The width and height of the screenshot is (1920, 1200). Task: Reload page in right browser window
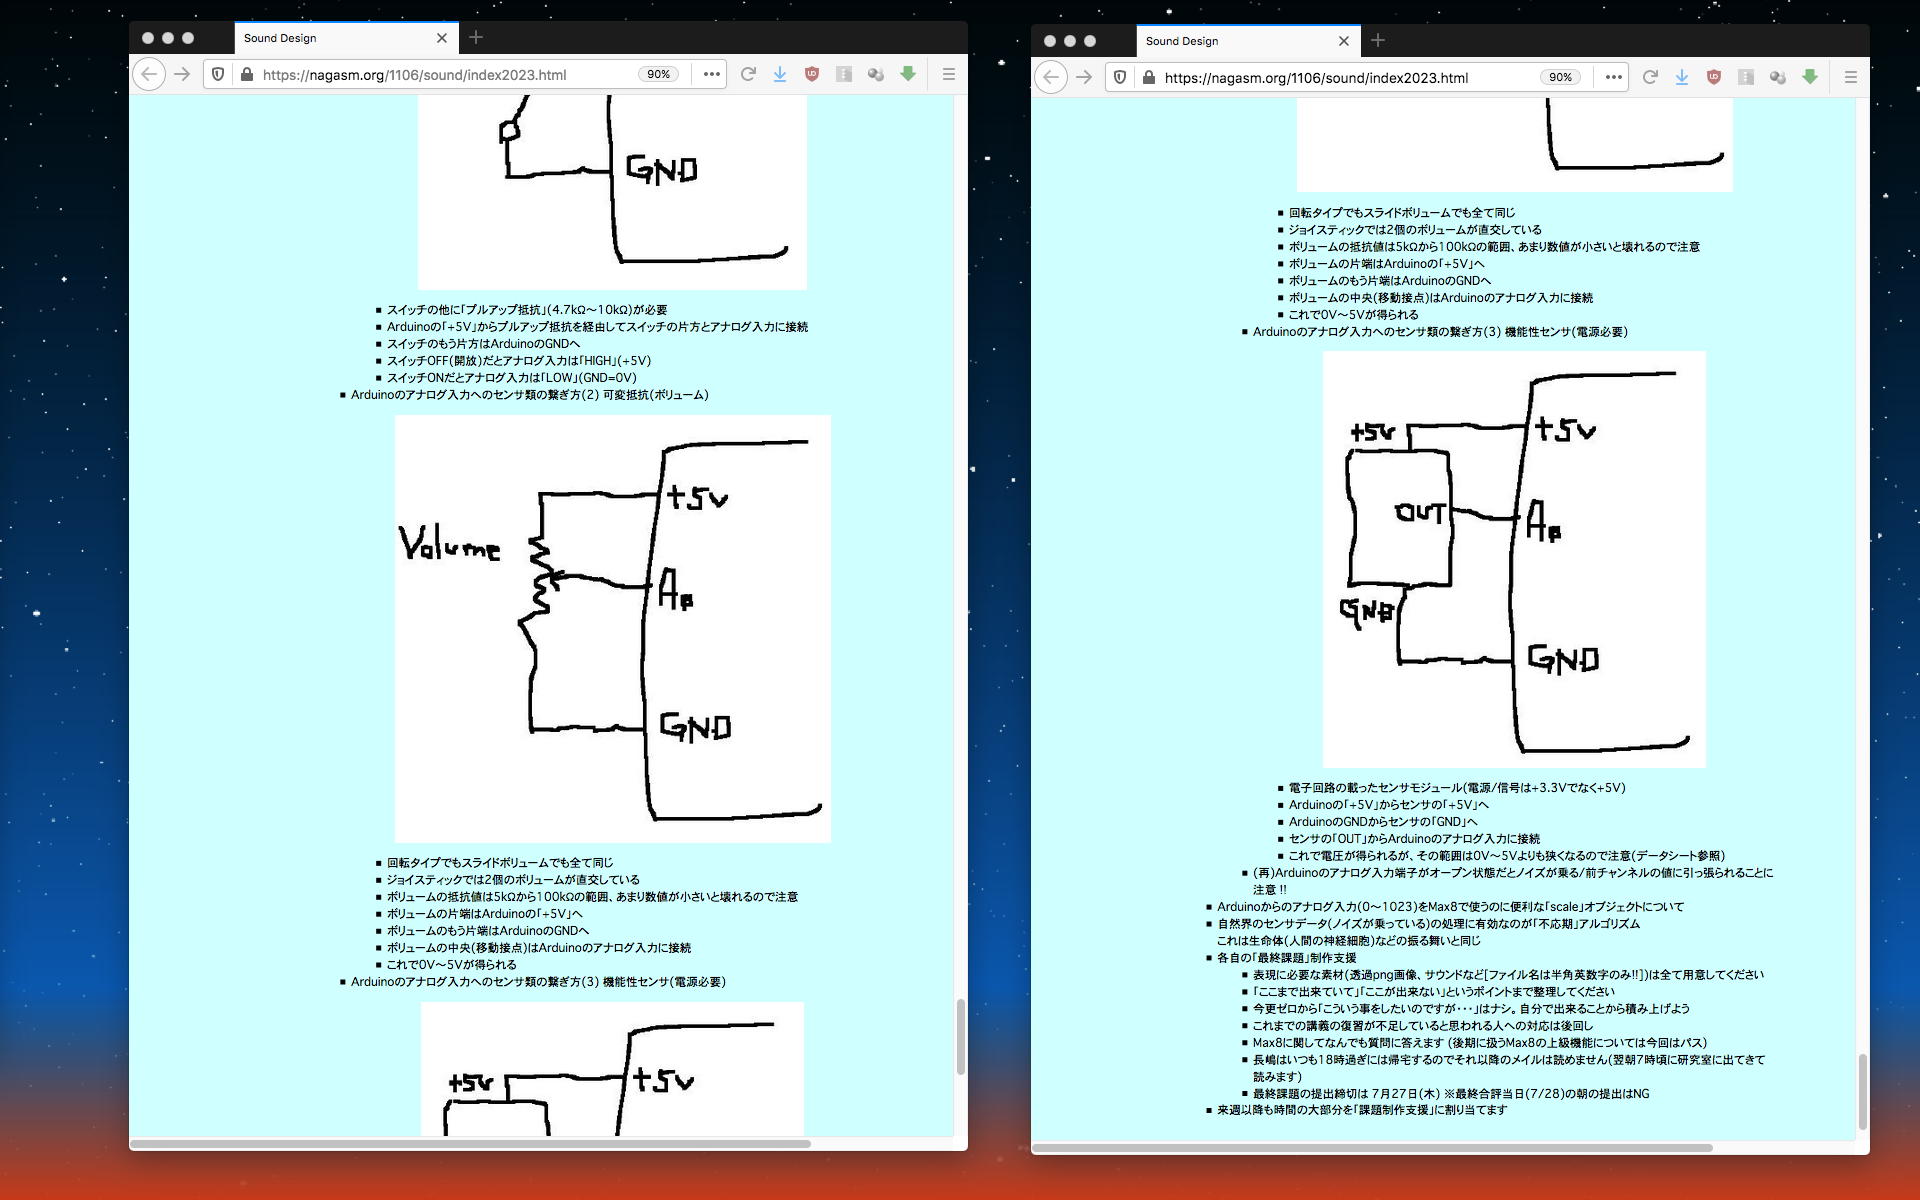[x=1650, y=77]
